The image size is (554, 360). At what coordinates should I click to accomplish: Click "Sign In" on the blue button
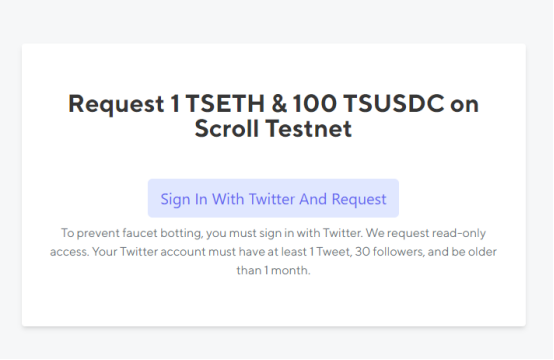pyautogui.click(x=184, y=199)
